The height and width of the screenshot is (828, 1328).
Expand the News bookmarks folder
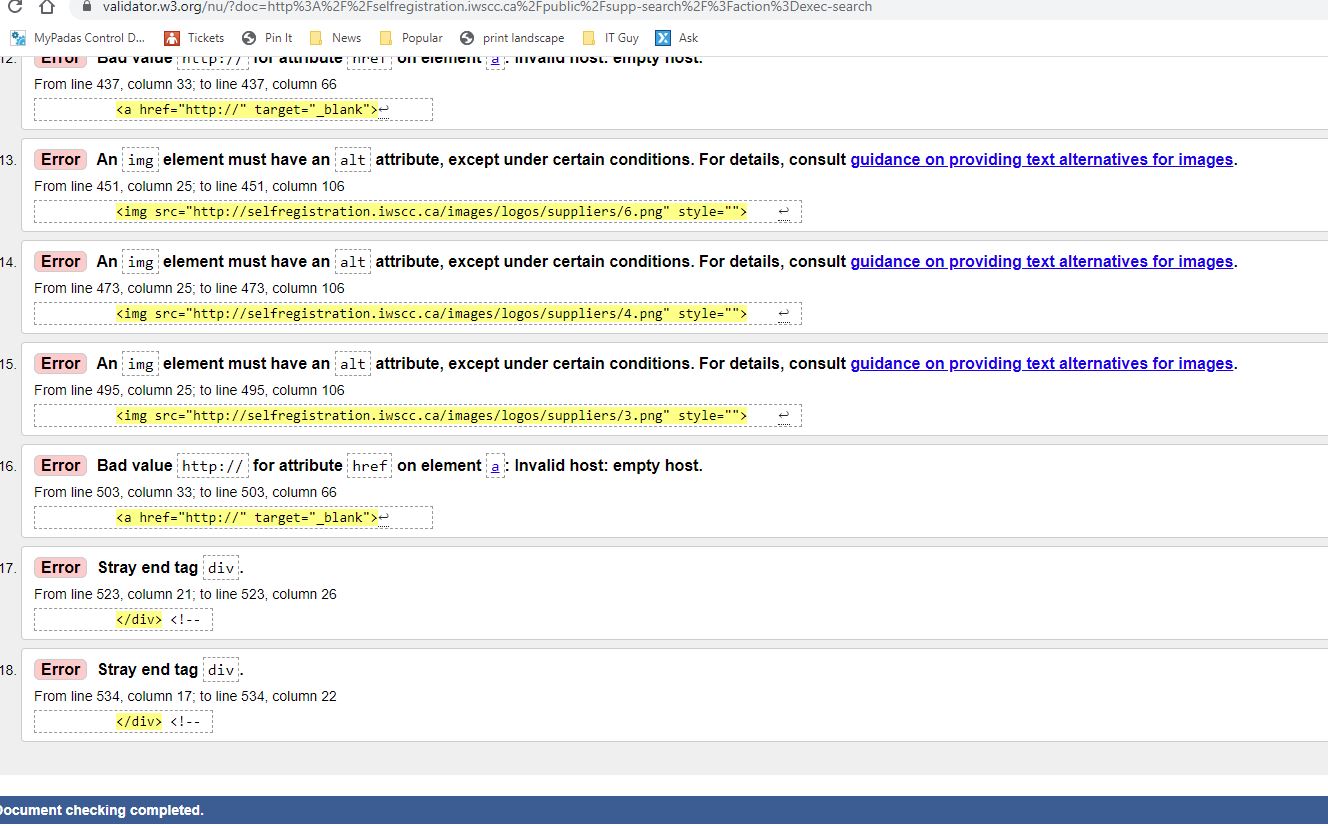point(345,38)
